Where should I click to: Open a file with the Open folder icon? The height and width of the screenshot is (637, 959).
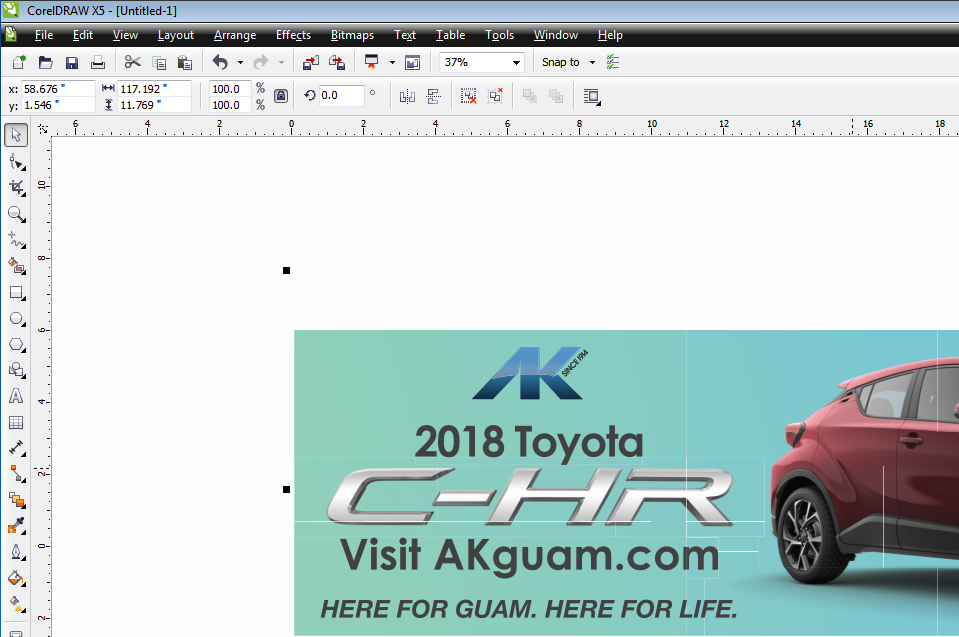tap(45, 62)
